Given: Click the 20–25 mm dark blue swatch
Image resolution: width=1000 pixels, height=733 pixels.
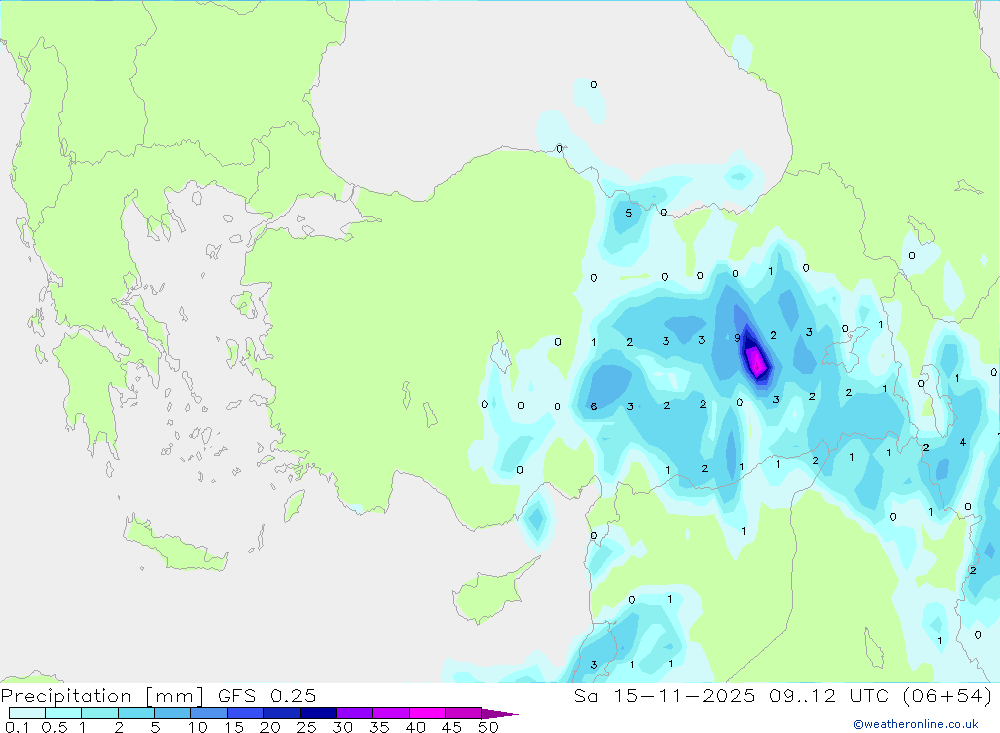Looking at the screenshot, I should 281,713.
